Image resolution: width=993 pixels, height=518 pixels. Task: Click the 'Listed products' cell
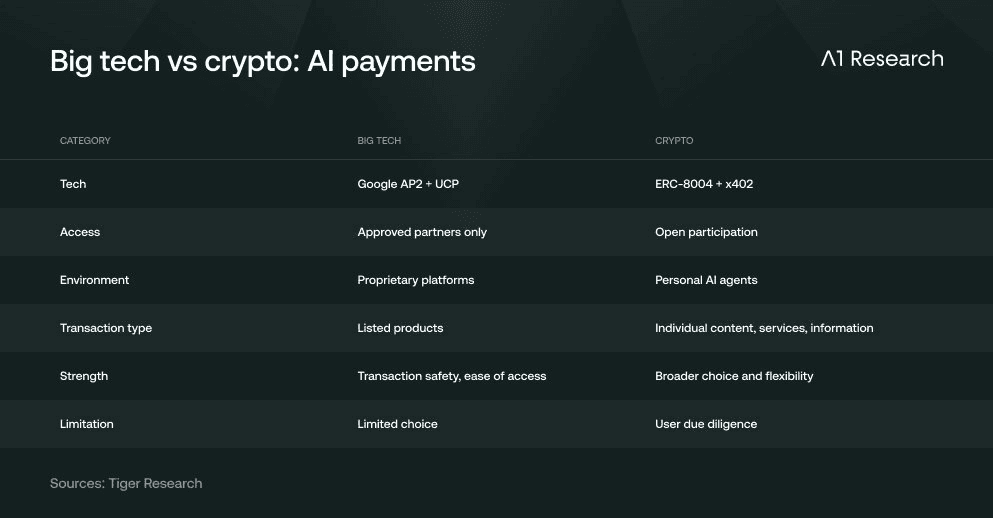coord(400,328)
